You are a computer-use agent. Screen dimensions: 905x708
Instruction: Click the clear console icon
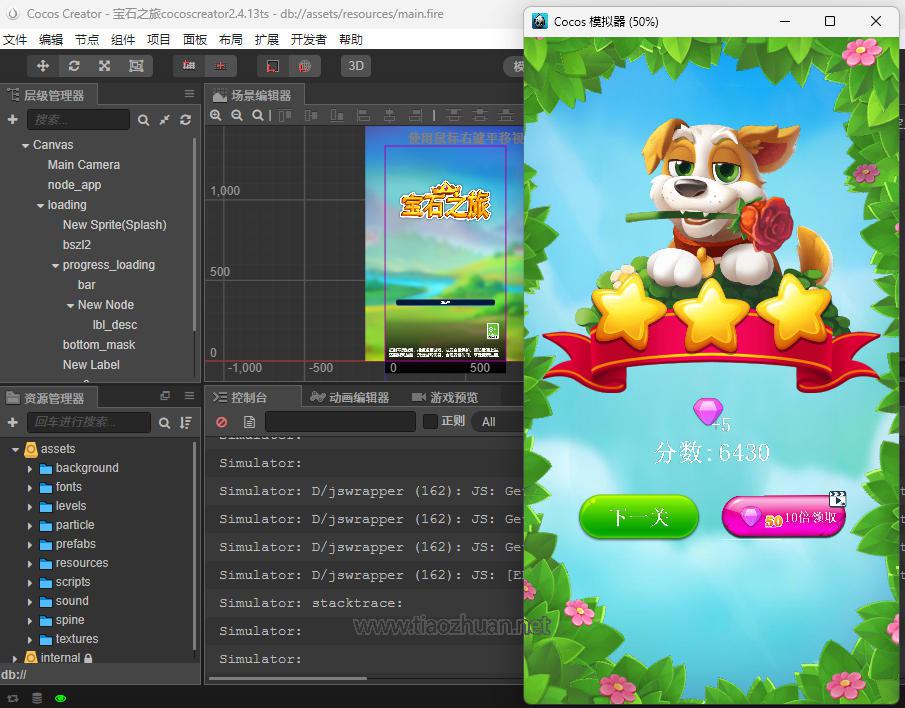[x=221, y=421]
